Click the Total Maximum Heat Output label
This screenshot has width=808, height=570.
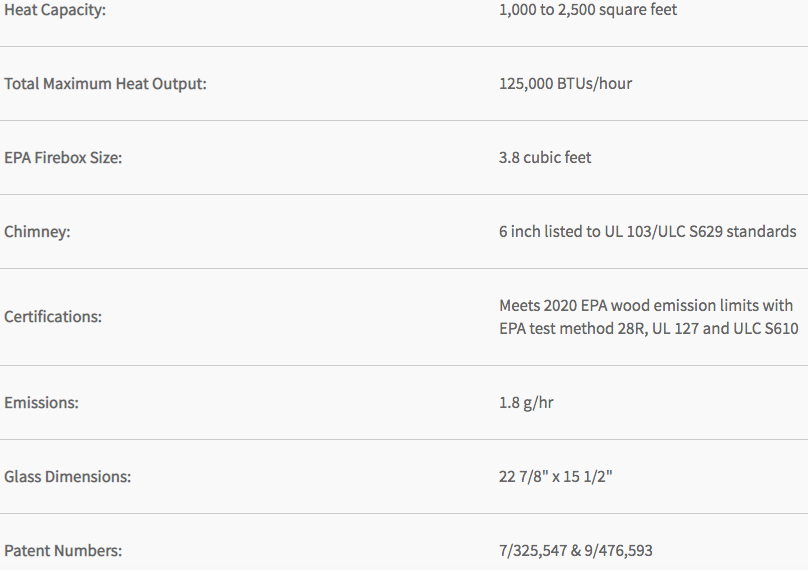pos(105,83)
